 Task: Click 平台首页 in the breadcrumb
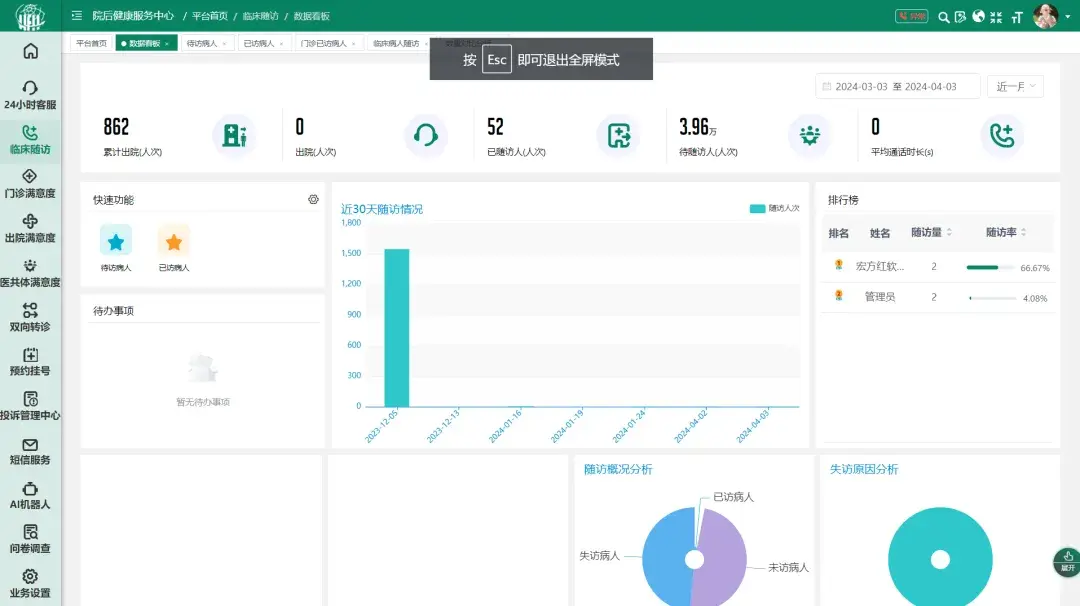tap(209, 16)
